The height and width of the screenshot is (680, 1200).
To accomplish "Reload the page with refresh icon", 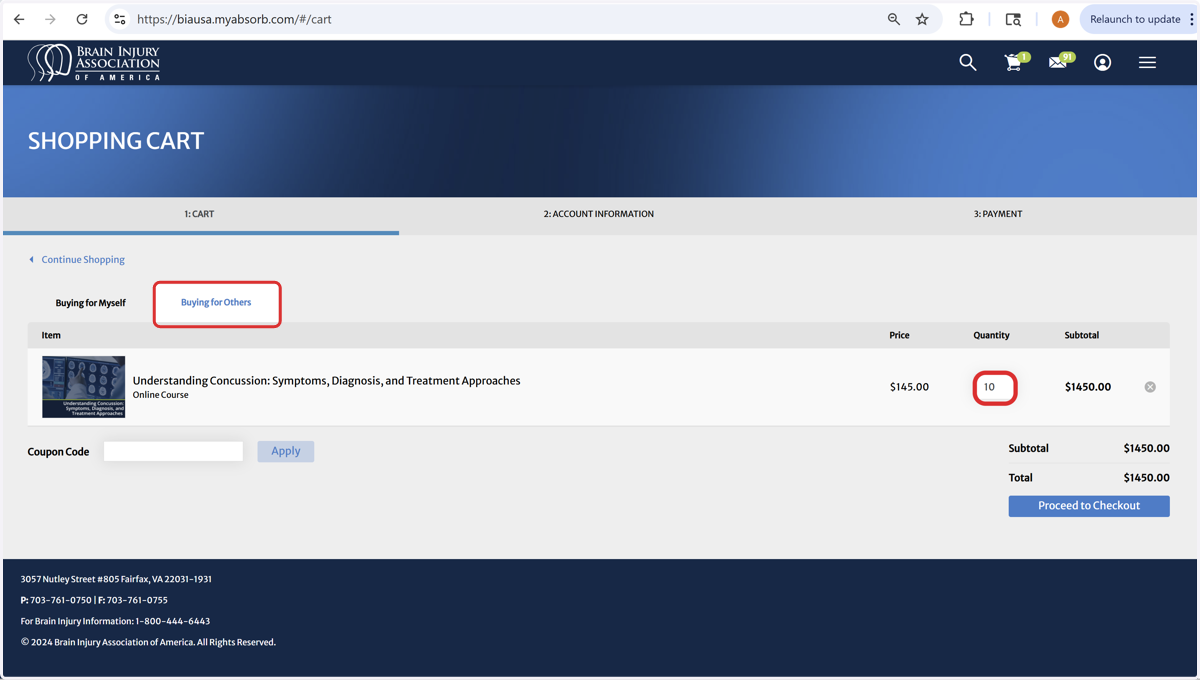I will coord(82,19).
